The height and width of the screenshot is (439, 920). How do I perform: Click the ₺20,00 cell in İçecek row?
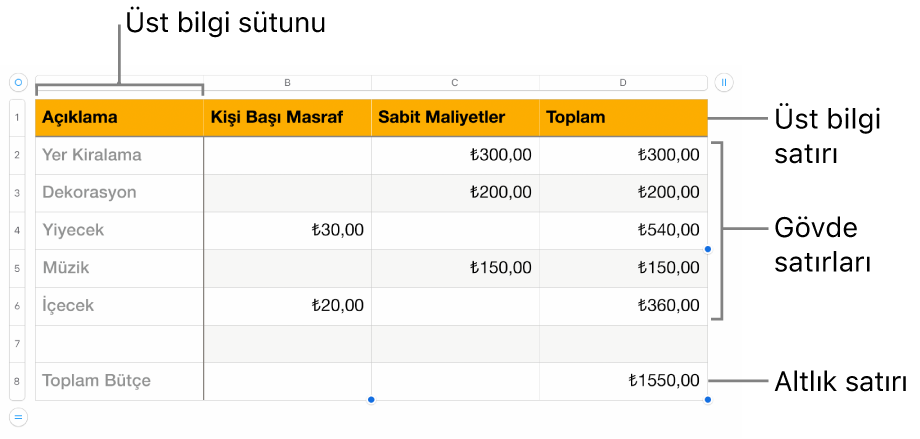[x=288, y=306]
